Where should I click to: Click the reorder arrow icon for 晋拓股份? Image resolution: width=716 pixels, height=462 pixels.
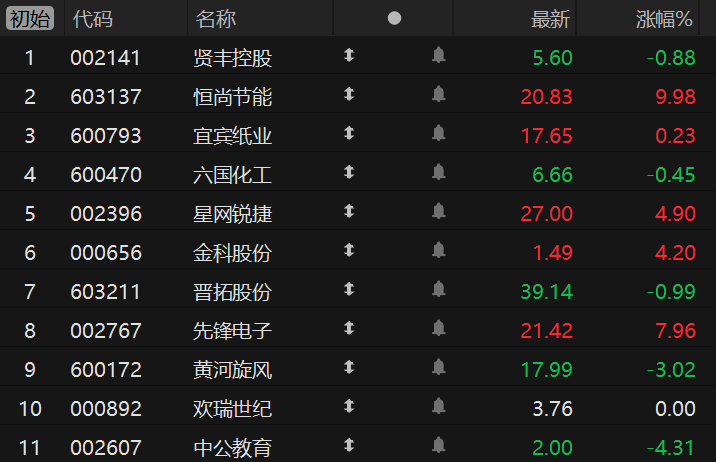tap(349, 289)
